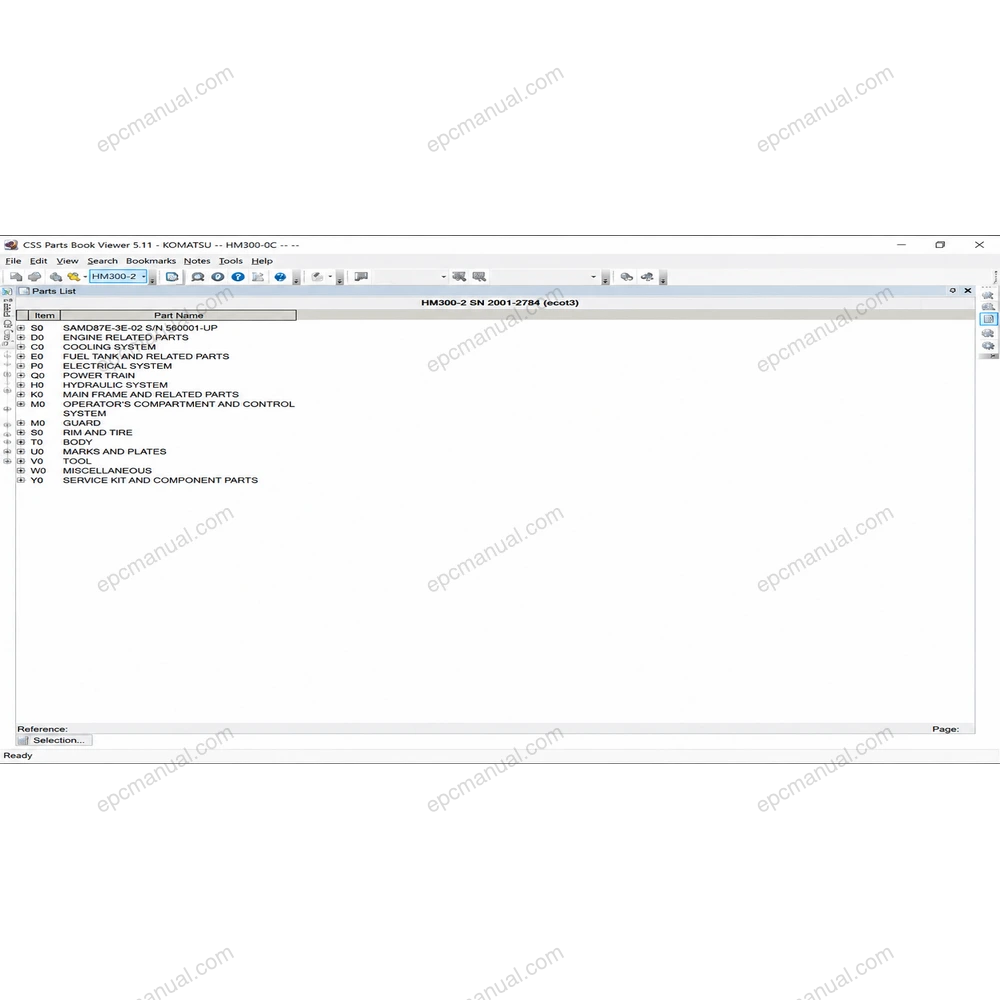Expand the HYDRAULIC SYSTEM node
1000x1000 pixels.
(x=21, y=385)
